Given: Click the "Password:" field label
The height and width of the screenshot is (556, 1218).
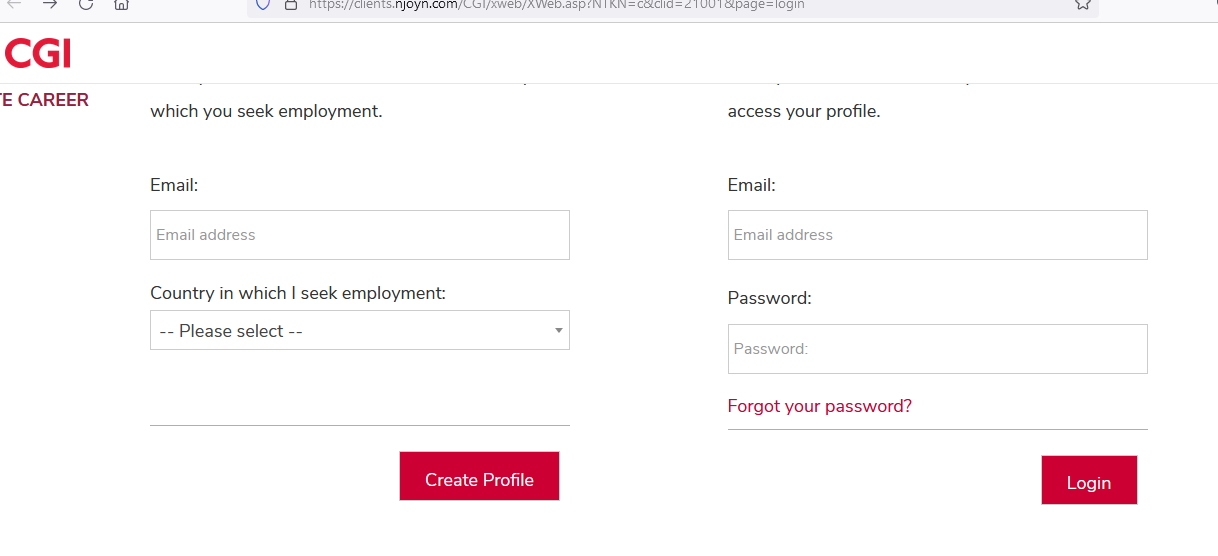Looking at the screenshot, I should 769,298.
